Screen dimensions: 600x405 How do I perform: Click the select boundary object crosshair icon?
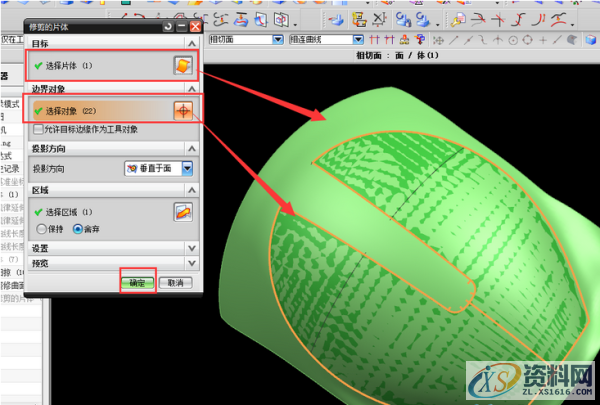tap(182, 110)
